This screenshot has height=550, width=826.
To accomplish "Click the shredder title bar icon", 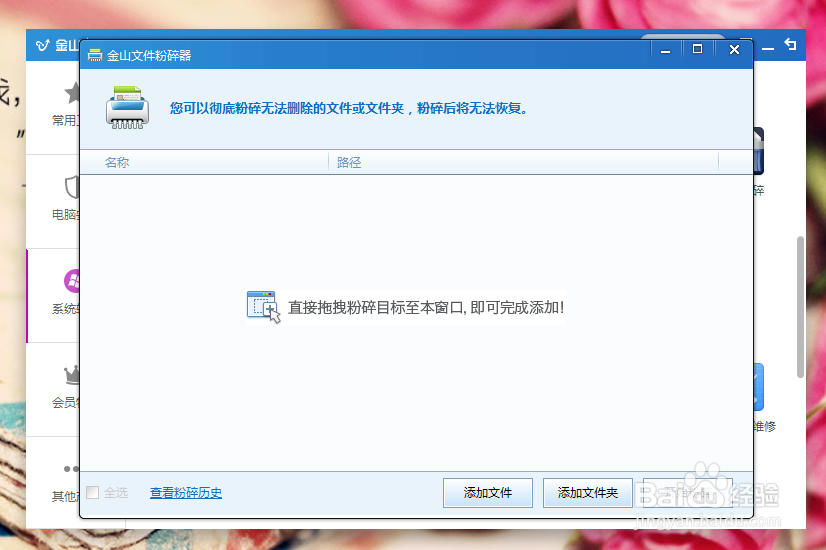I will point(95,55).
